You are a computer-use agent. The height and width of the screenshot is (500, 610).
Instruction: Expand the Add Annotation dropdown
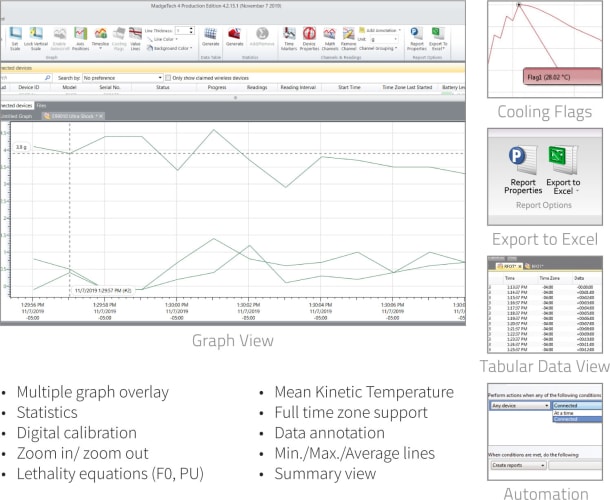380,30
